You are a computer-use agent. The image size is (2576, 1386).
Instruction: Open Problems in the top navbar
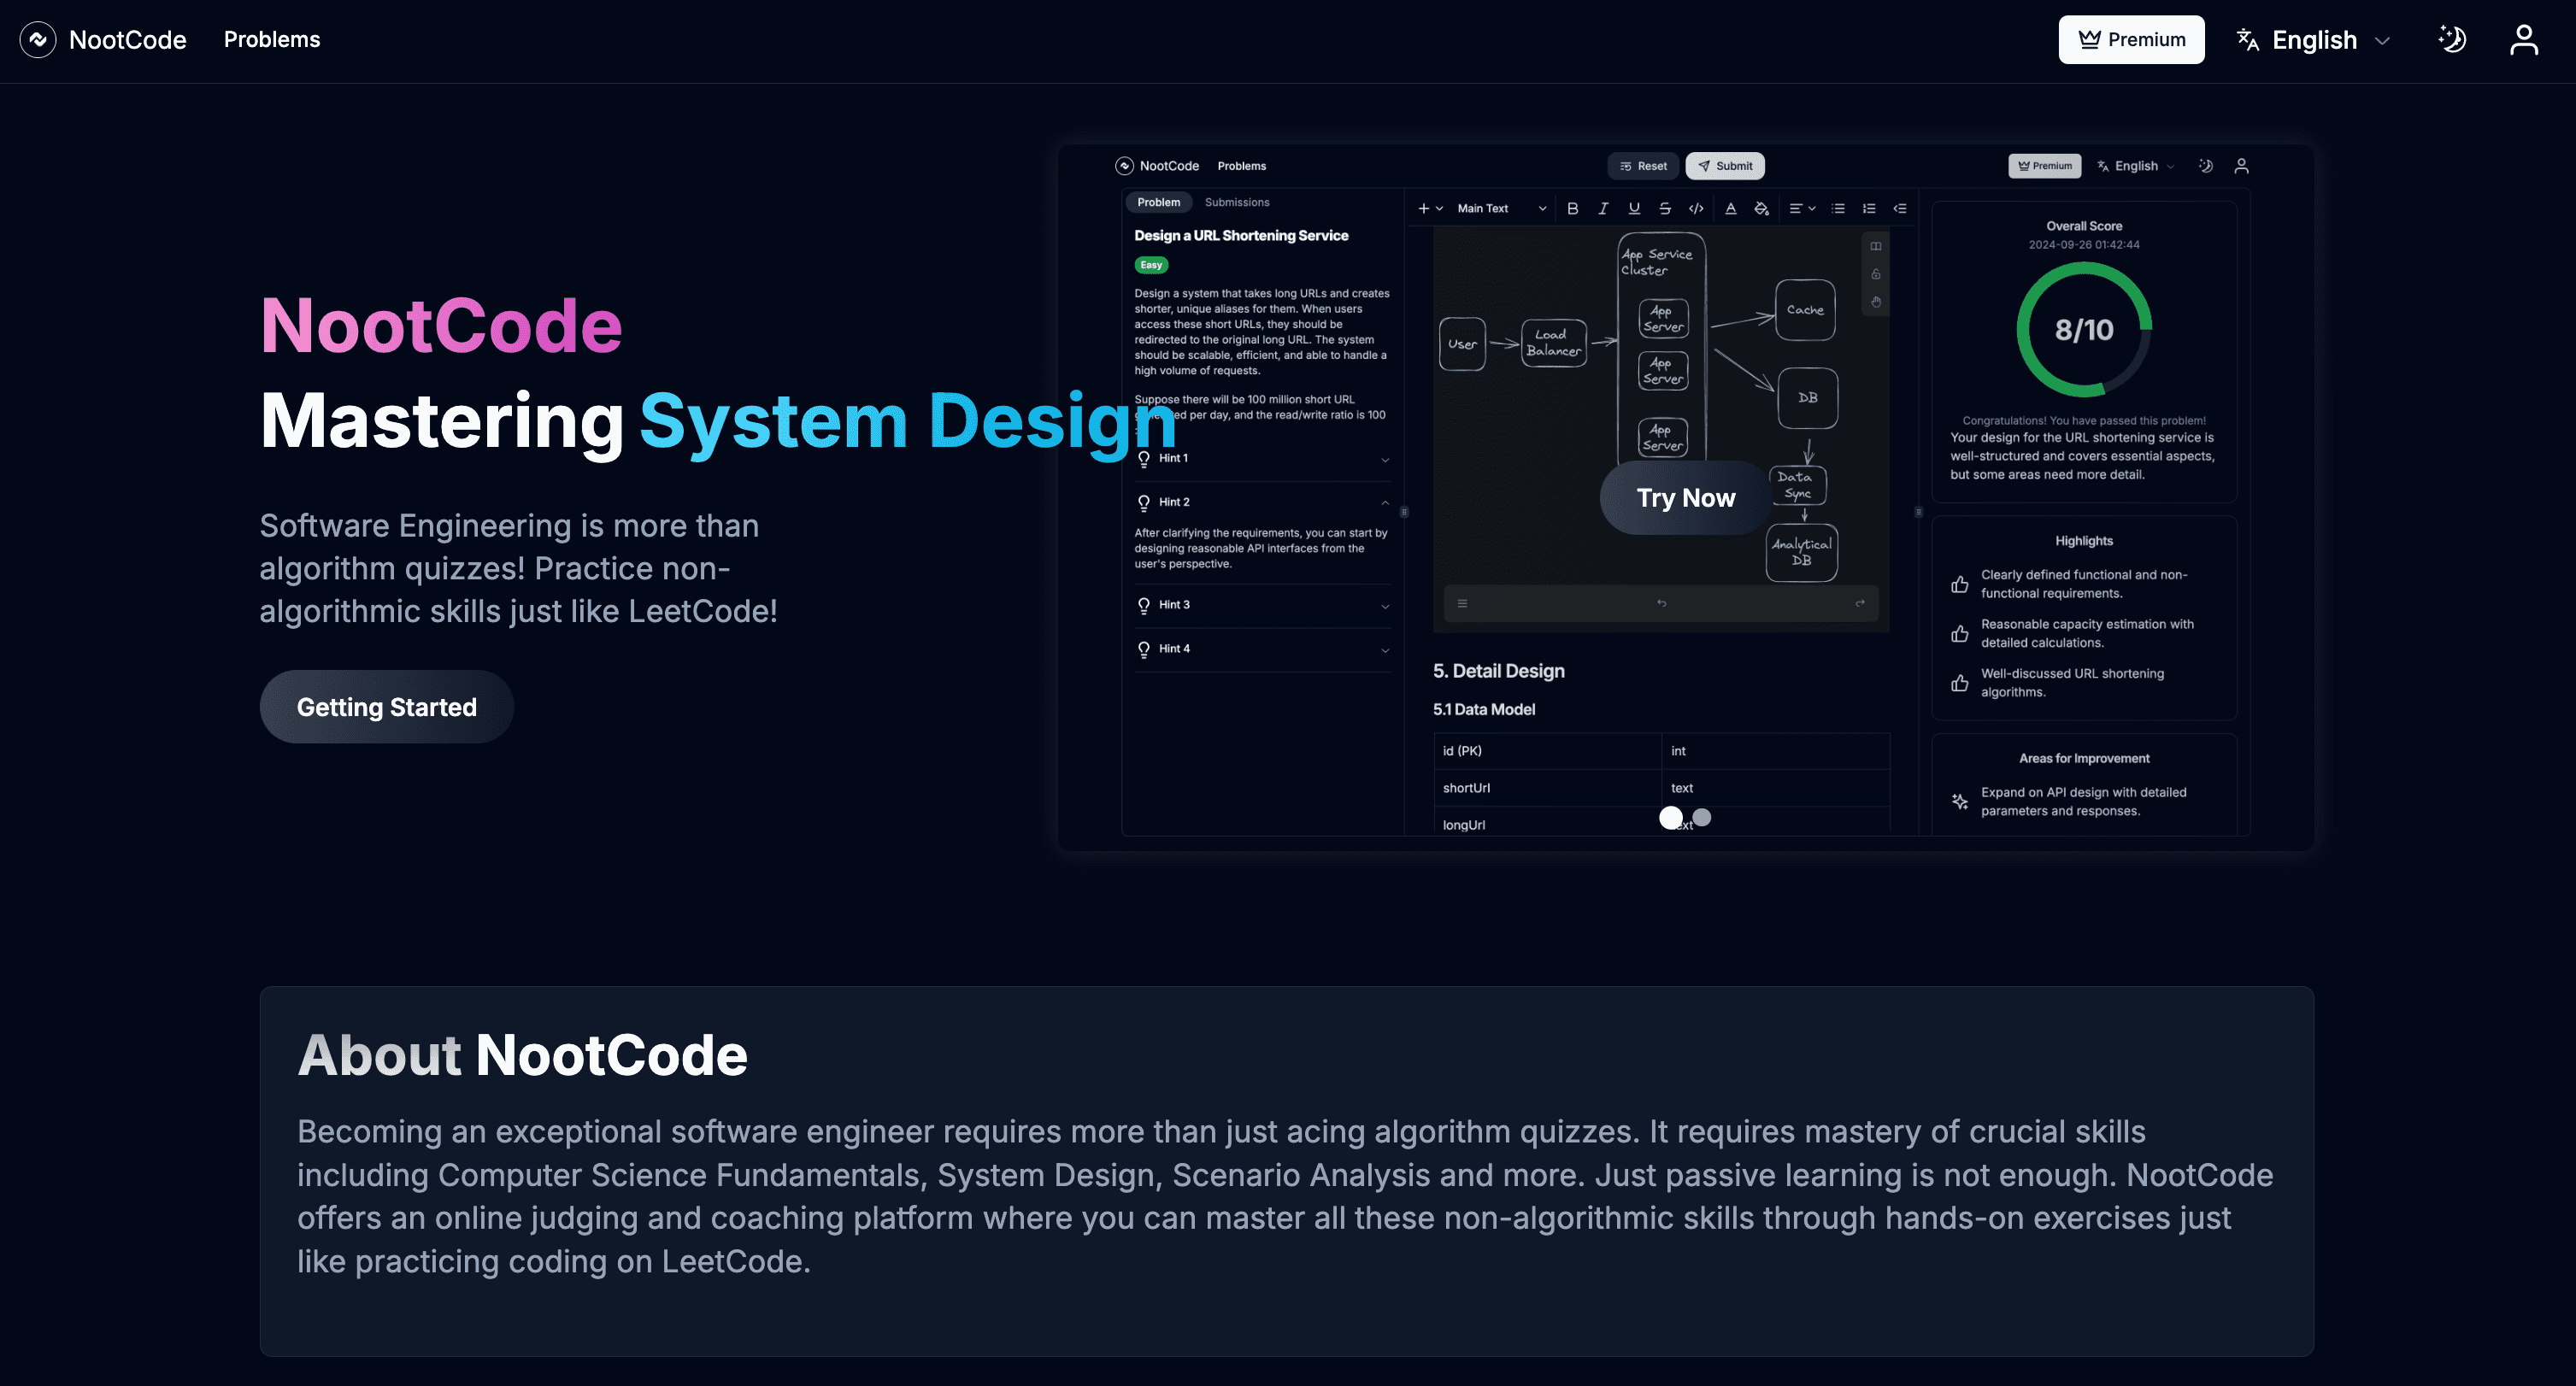pos(272,40)
